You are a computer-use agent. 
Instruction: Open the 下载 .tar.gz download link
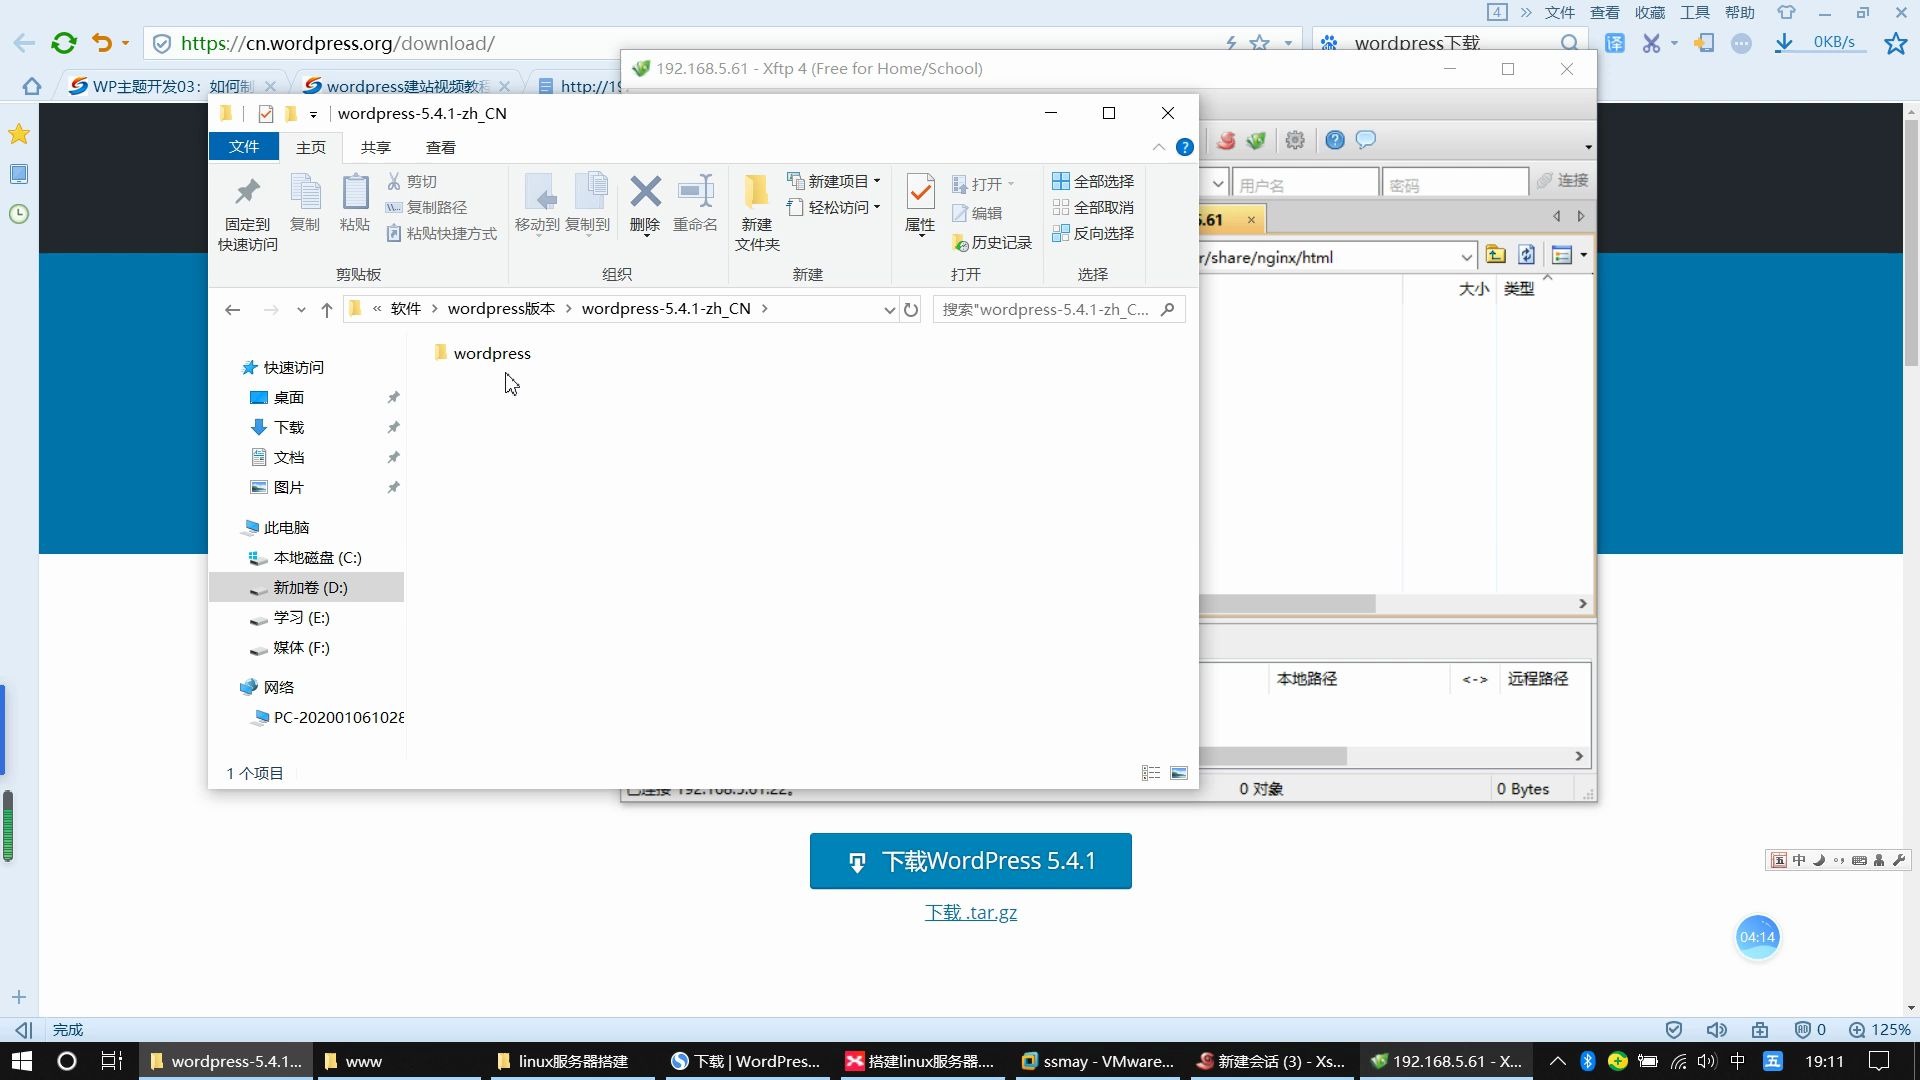point(970,912)
